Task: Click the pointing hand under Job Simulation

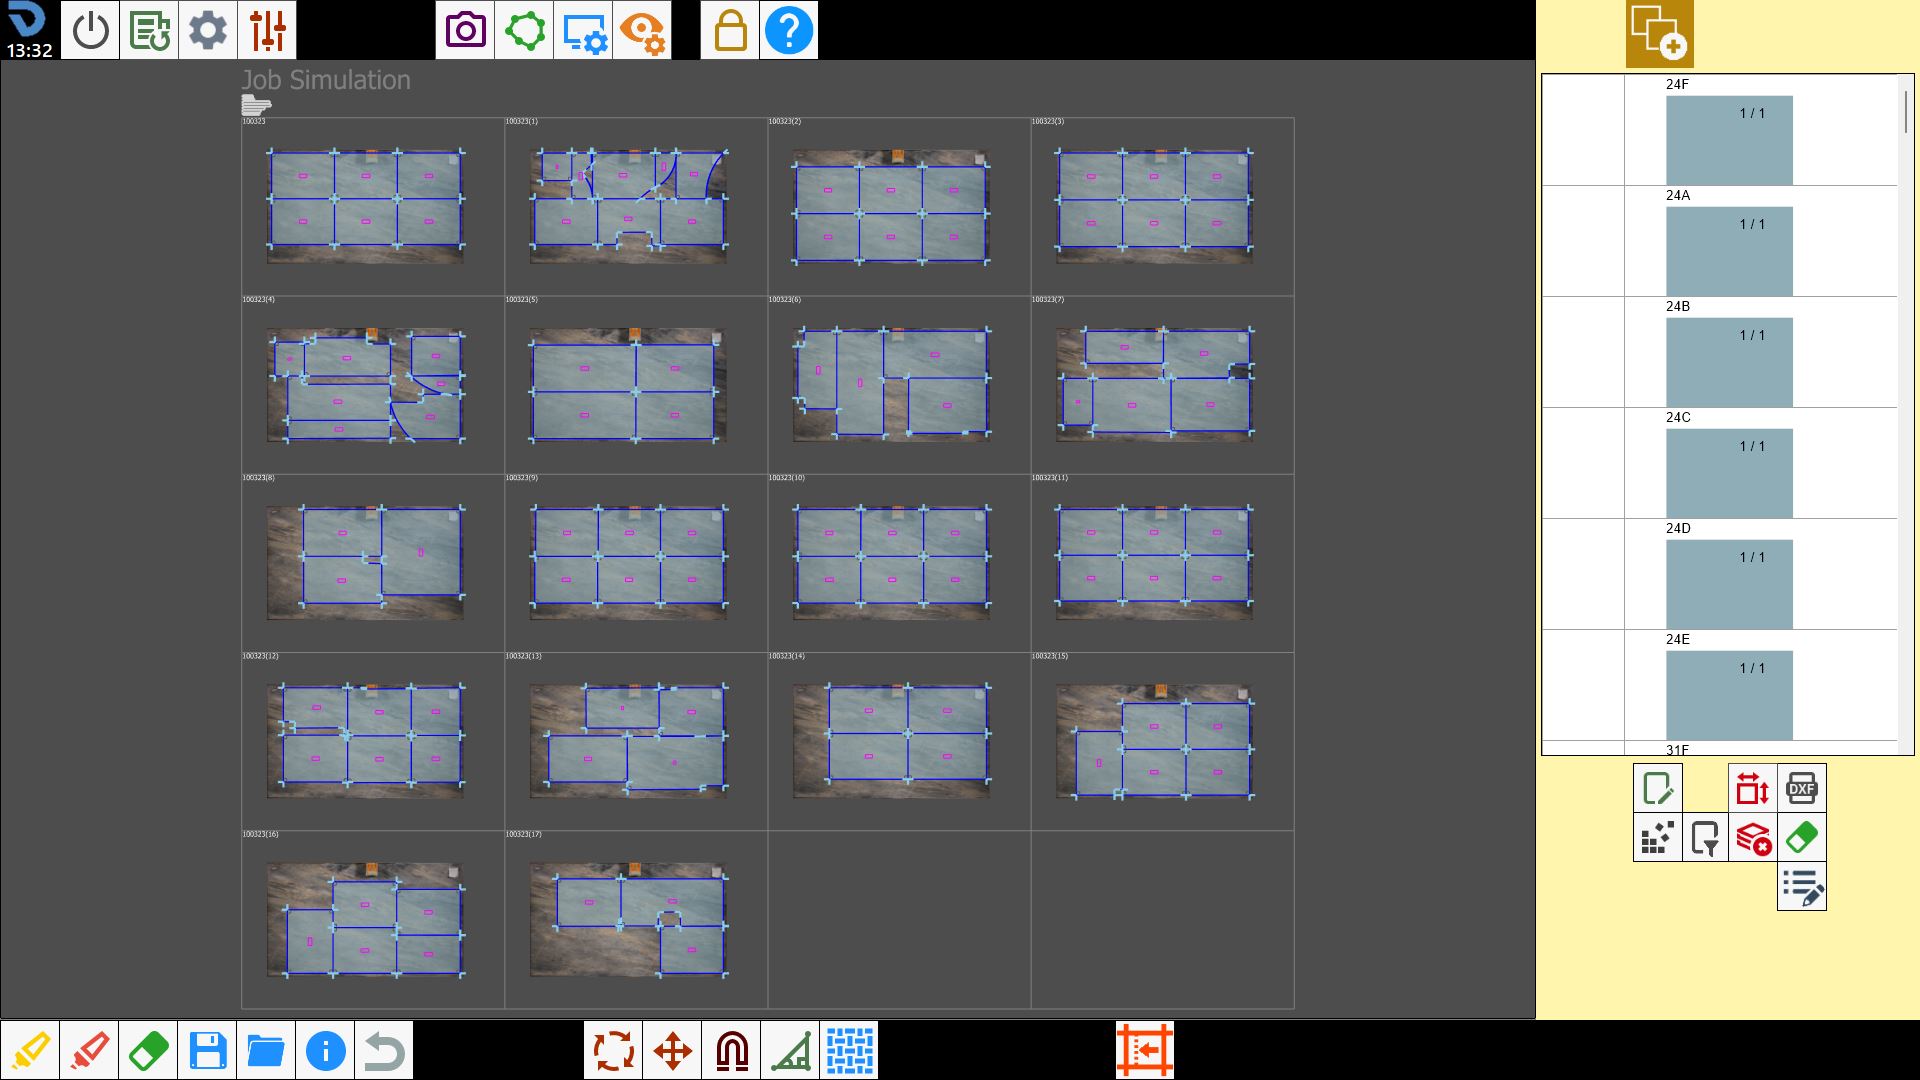Action: point(256,105)
